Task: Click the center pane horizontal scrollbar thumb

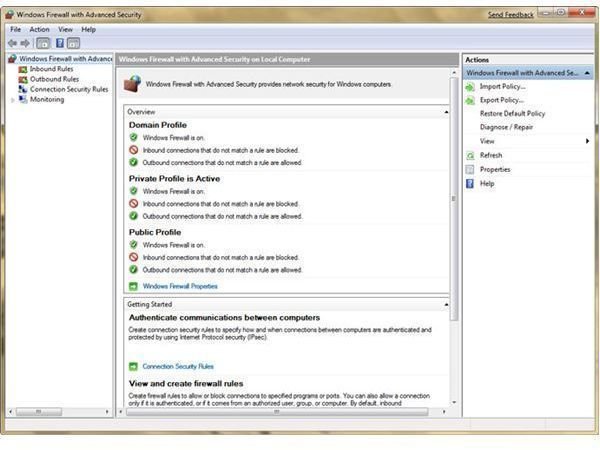Action: click(x=277, y=412)
